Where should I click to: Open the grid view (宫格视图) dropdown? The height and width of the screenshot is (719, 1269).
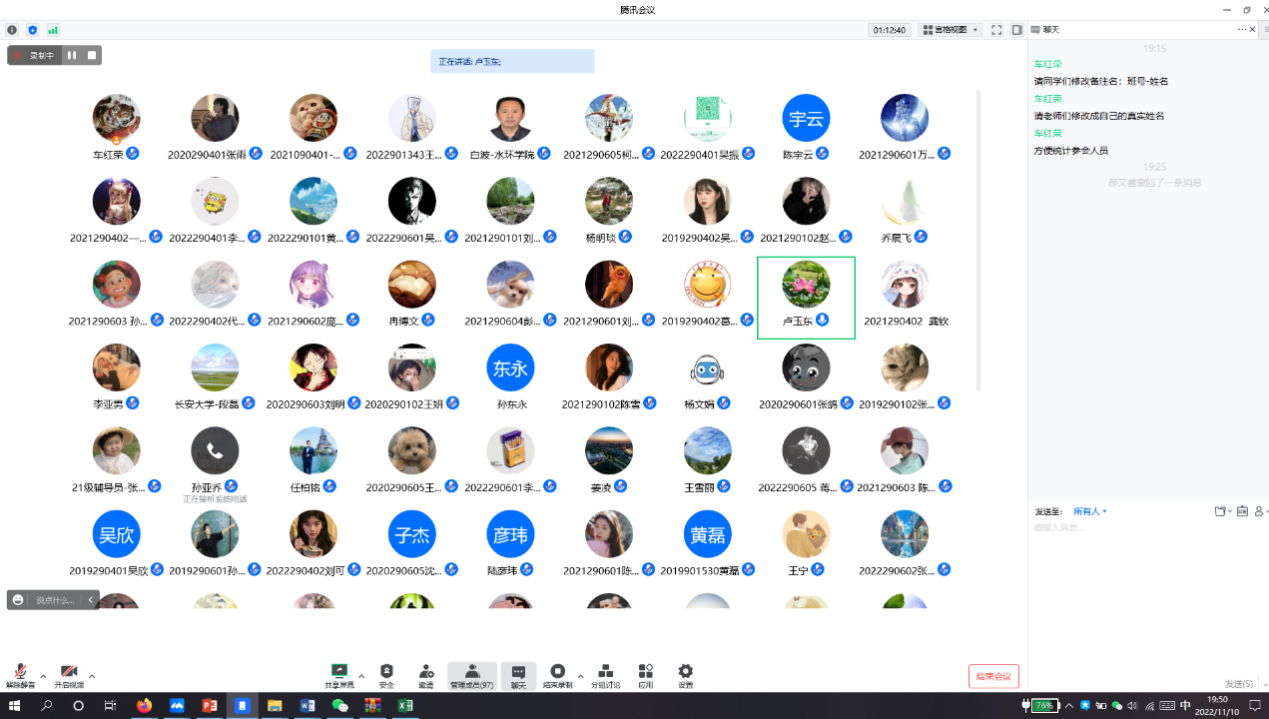pos(950,30)
